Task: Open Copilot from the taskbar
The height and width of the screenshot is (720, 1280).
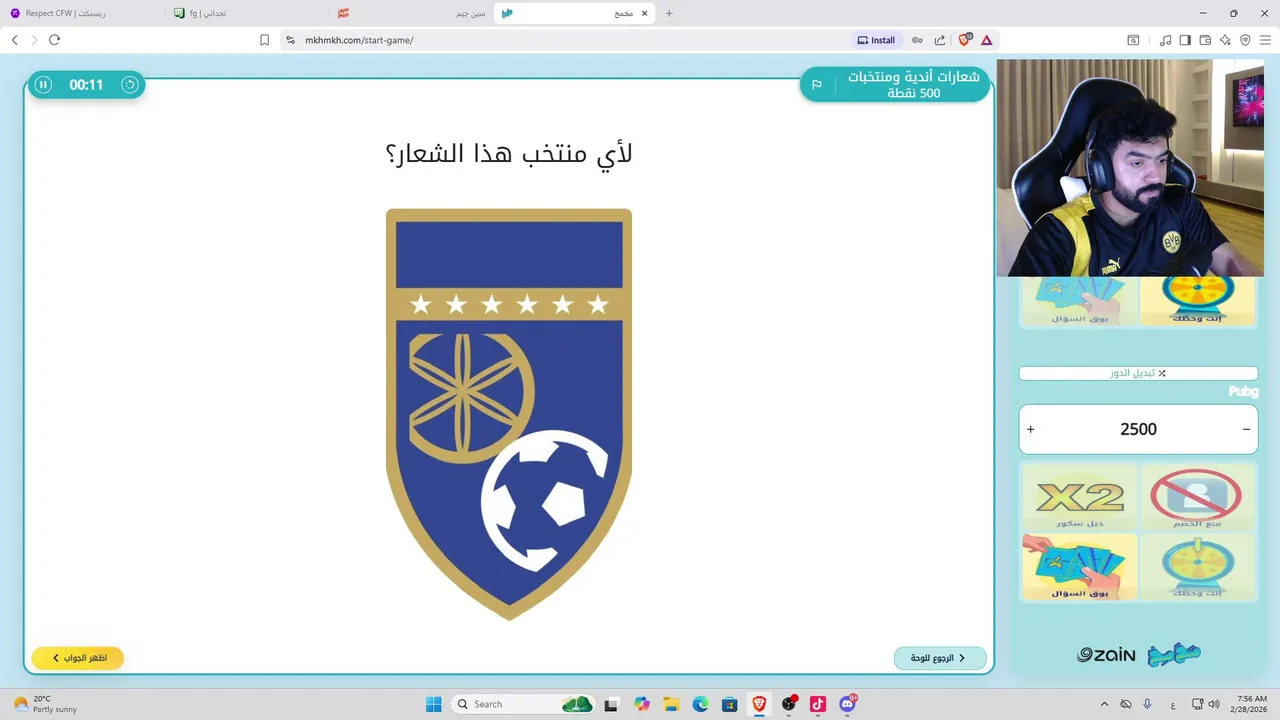Action: point(641,704)
